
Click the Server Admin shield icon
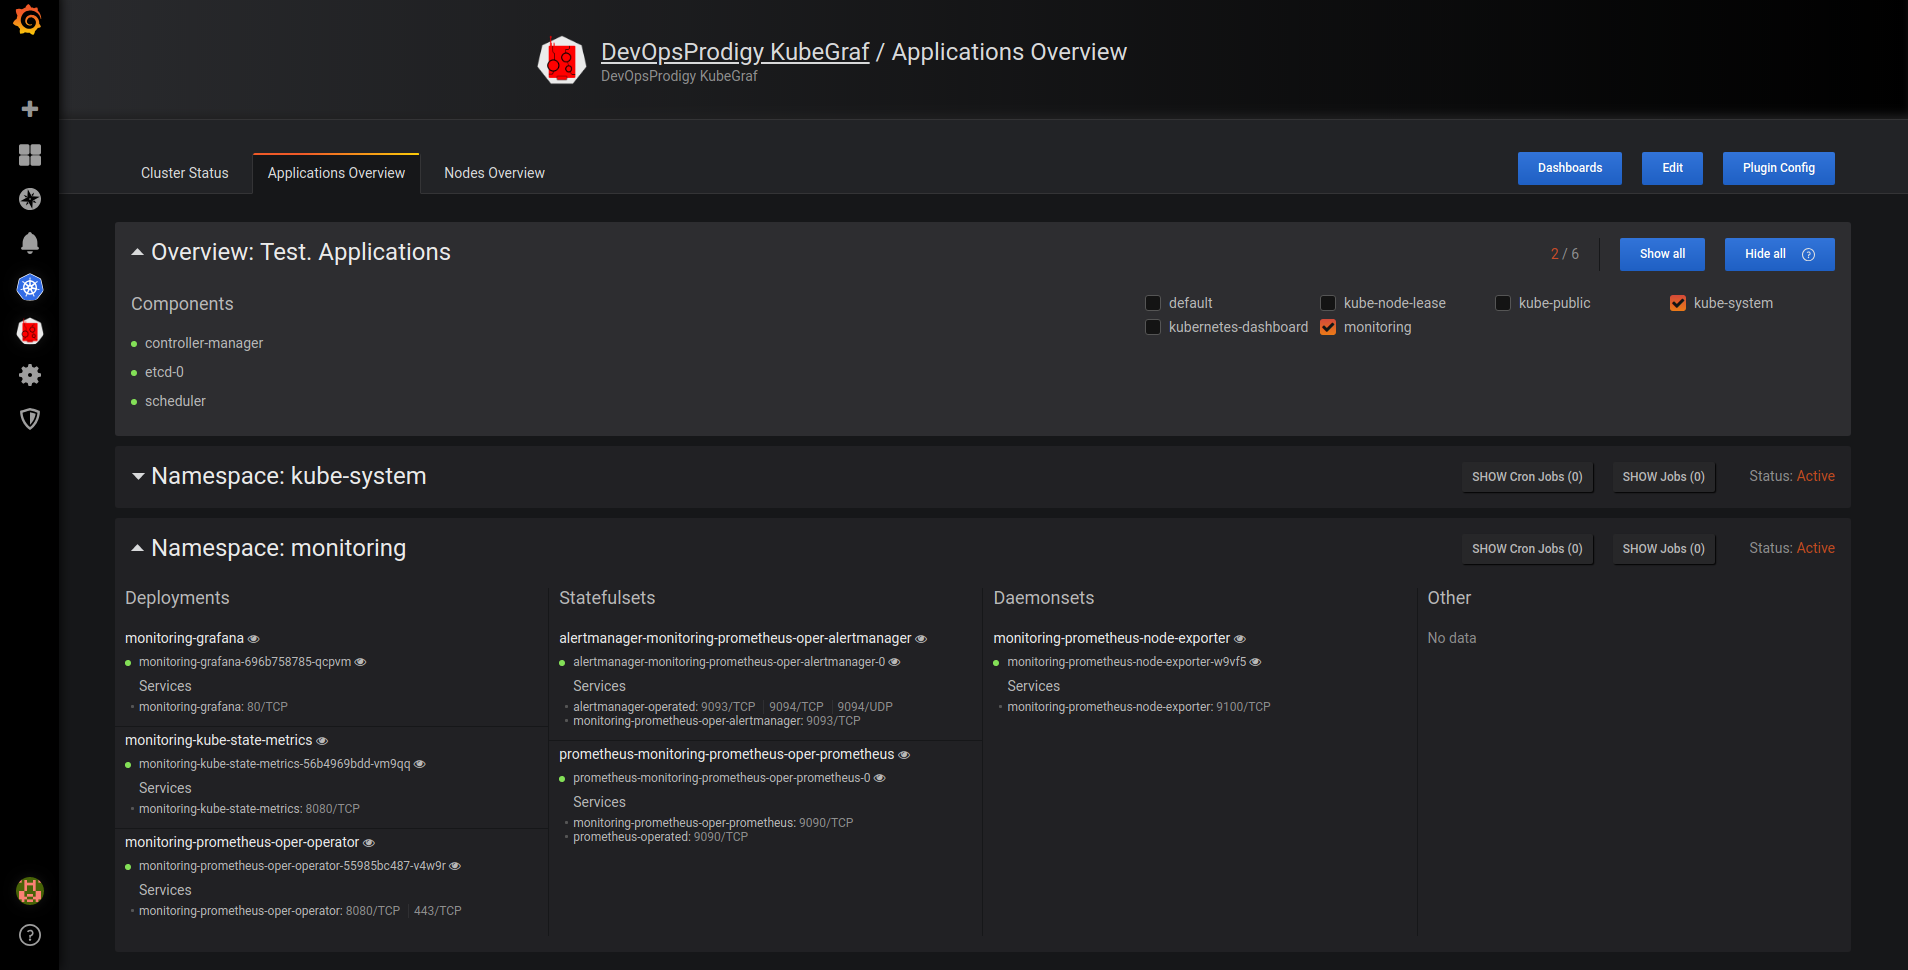click(29, 419)
